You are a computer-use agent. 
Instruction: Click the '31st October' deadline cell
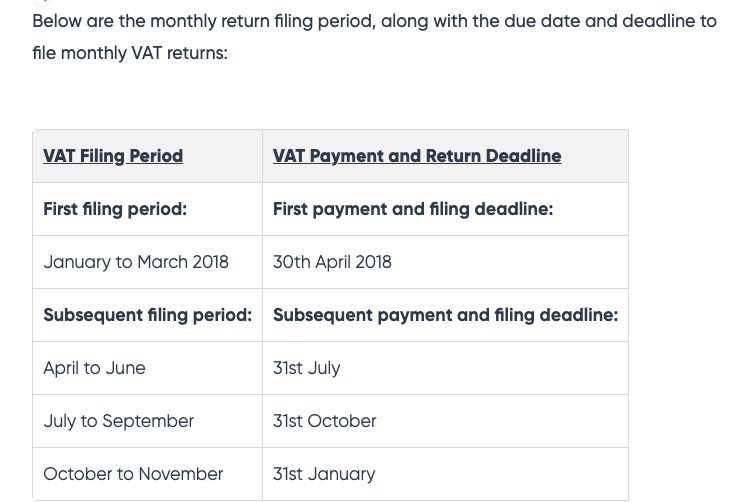click(x=324, y=421)
